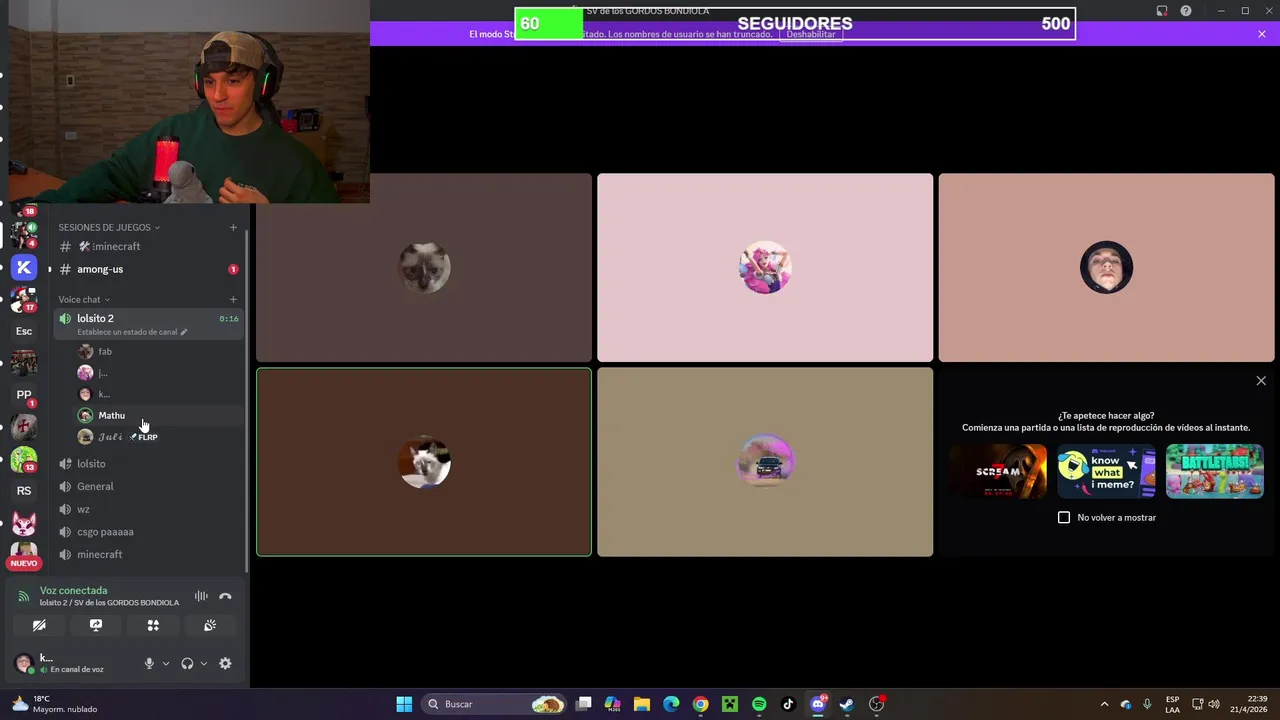
Task: Show hidden system tray icons
Action: tap(1104, 704)
